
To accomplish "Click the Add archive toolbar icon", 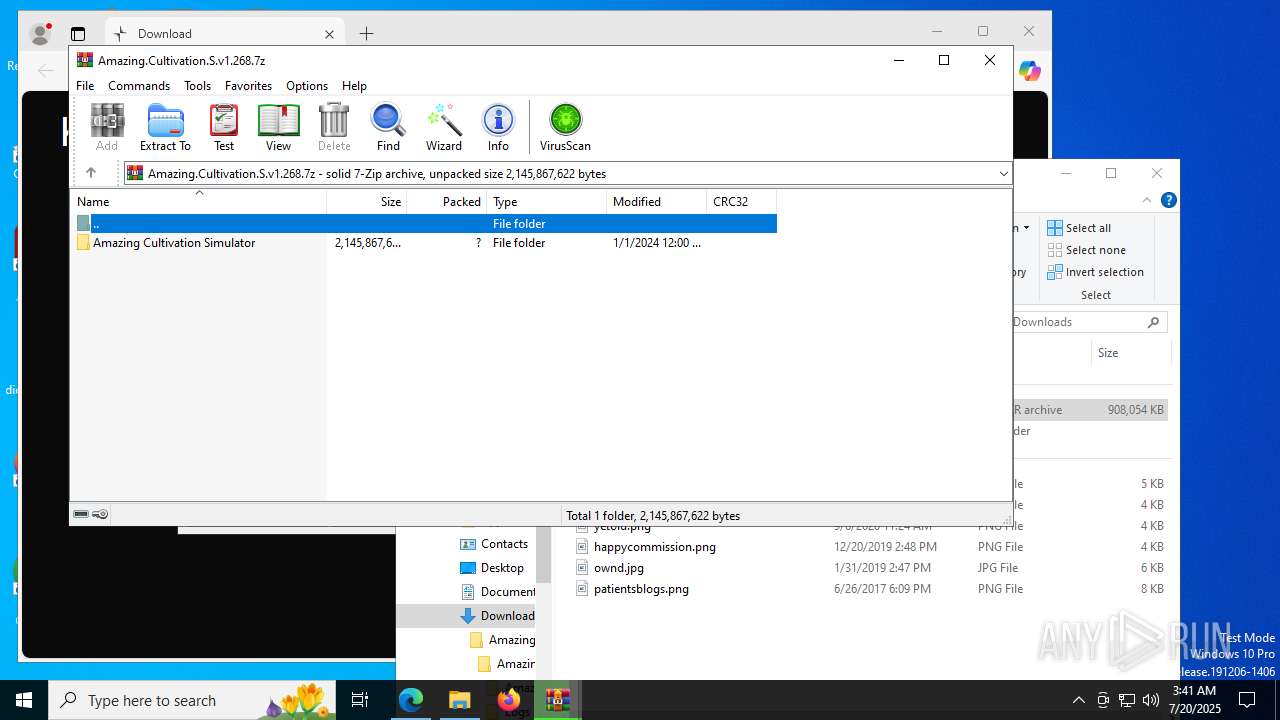I will coord(107,127).
